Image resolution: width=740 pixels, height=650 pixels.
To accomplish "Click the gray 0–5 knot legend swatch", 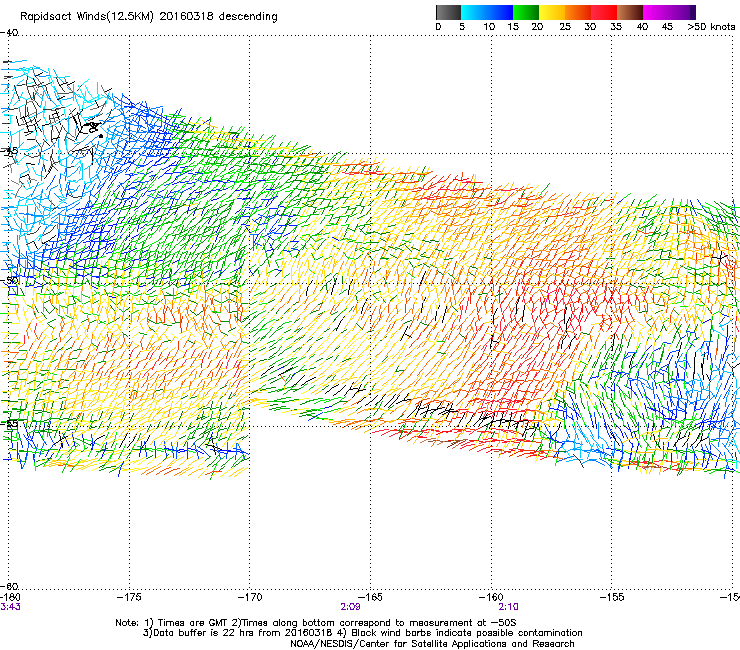I will tap(448, 12).
